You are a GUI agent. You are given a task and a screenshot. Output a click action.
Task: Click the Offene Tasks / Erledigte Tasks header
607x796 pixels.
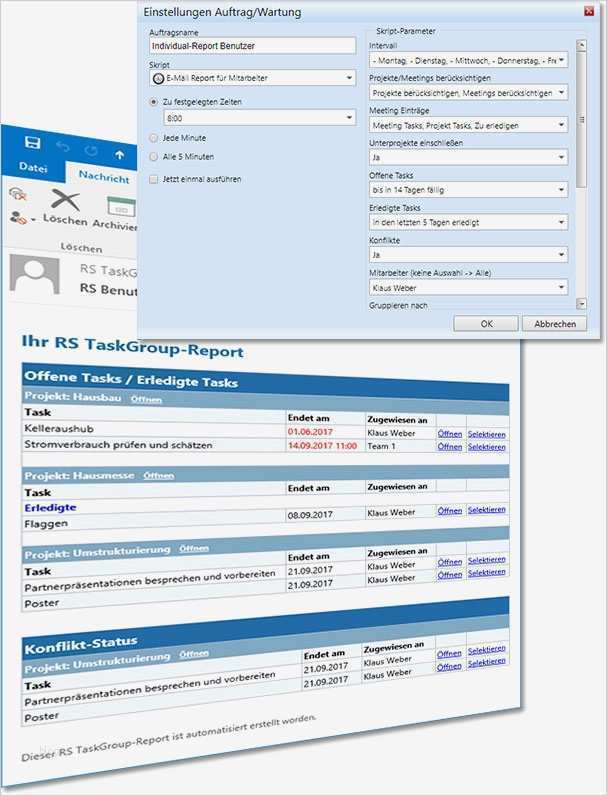(131, 380)
